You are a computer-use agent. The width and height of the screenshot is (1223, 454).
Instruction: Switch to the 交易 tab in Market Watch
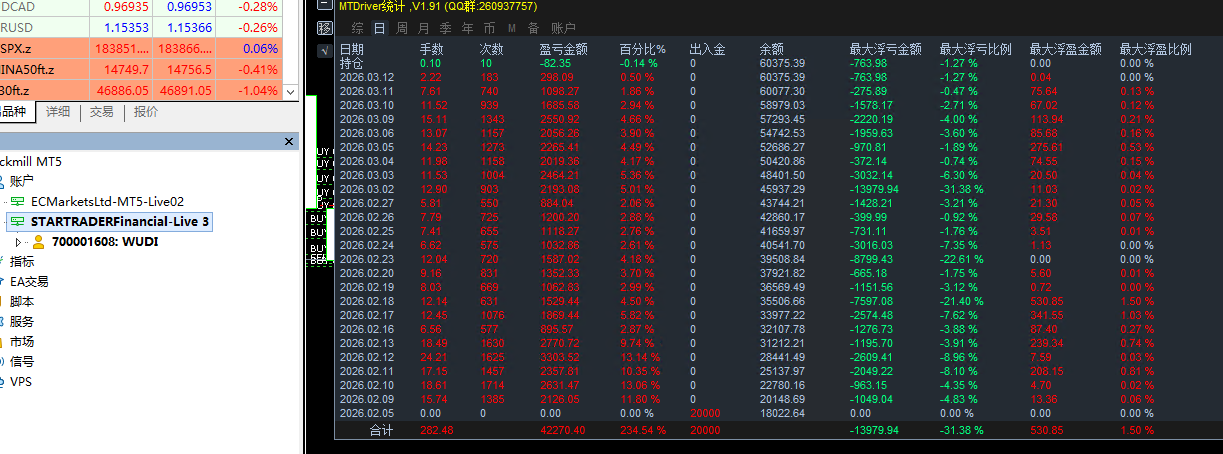(x=101, y=112)
